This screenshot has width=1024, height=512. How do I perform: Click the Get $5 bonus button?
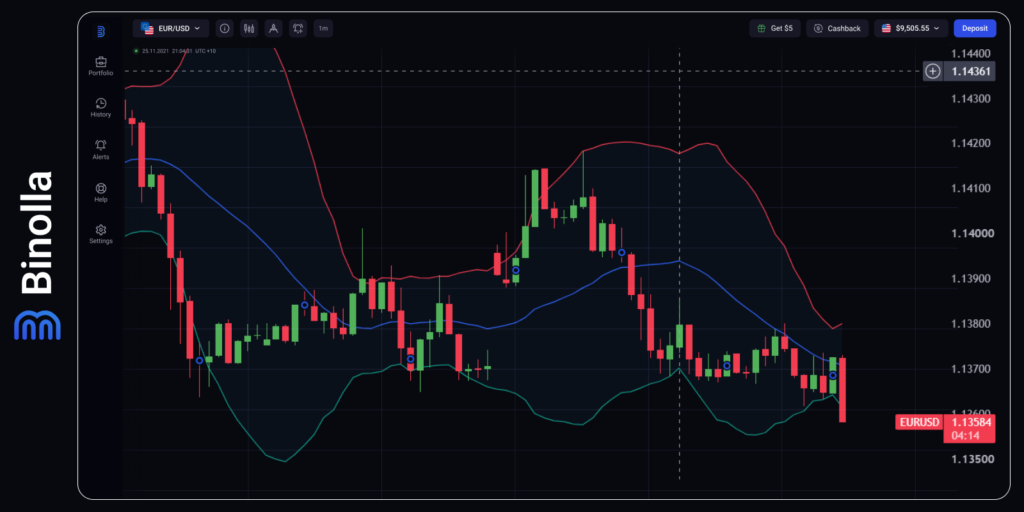pos(775,29)
